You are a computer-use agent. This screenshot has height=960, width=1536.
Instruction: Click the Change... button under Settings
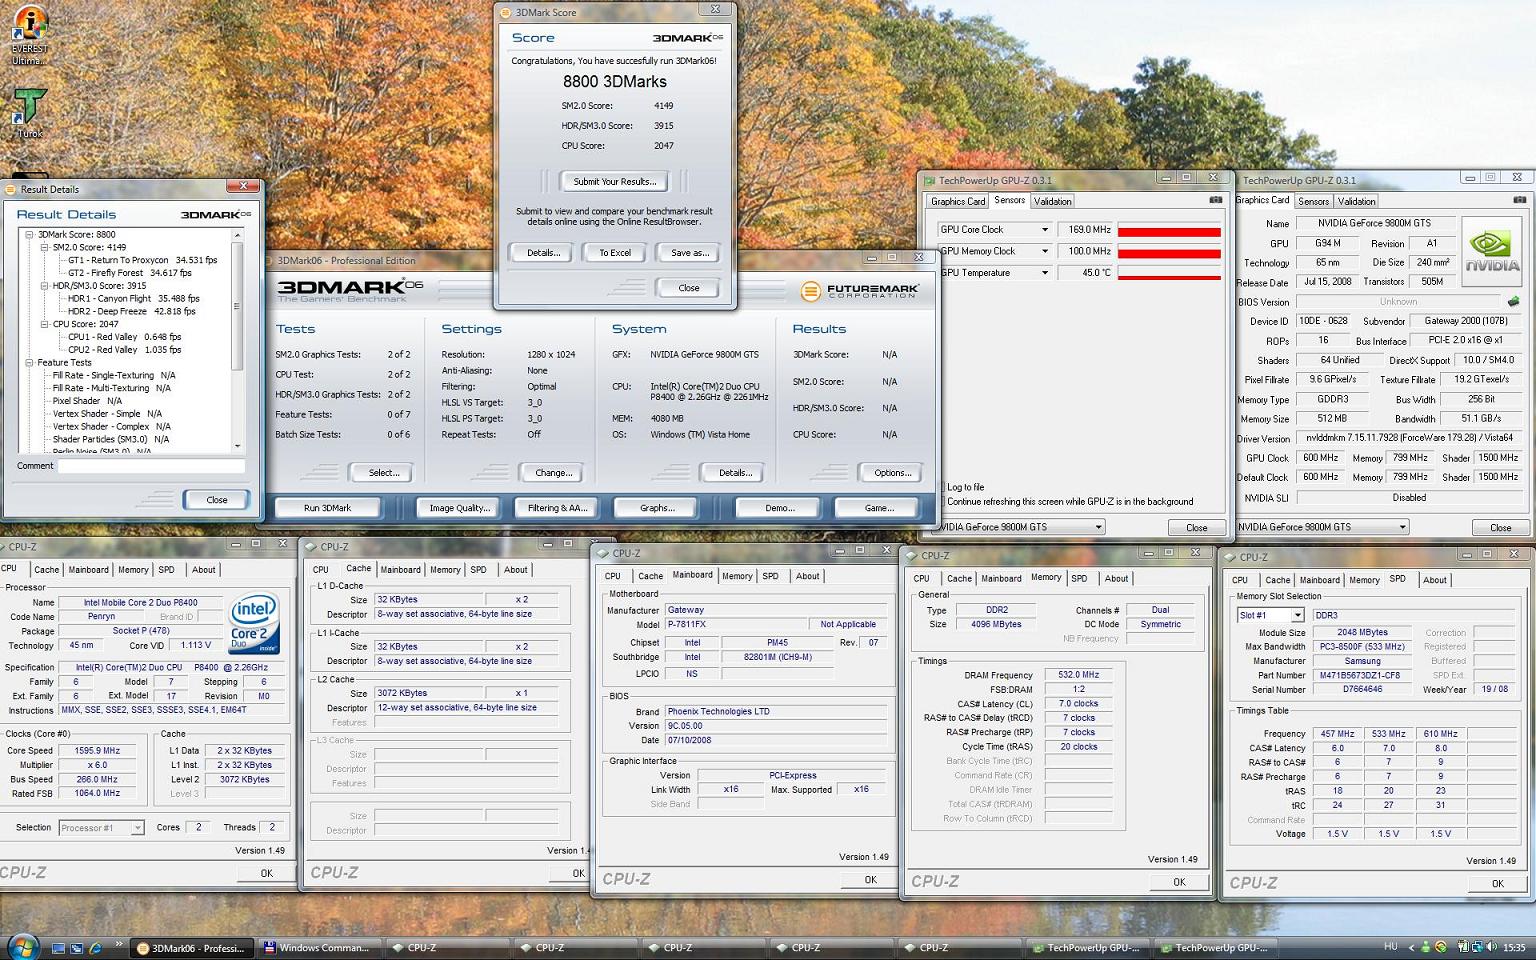click(553, 473)
